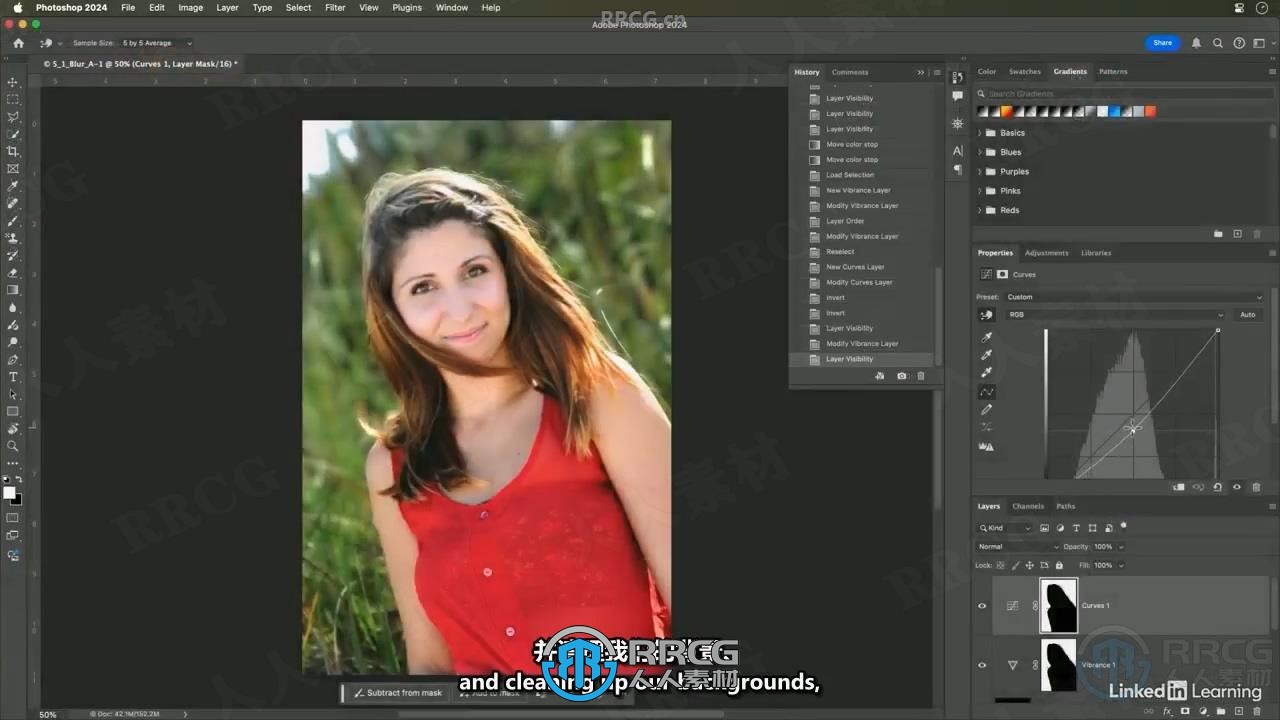Click the on-image adjustment tool in Curves
The image size is (1280, 720).
(x=987, y=315)
